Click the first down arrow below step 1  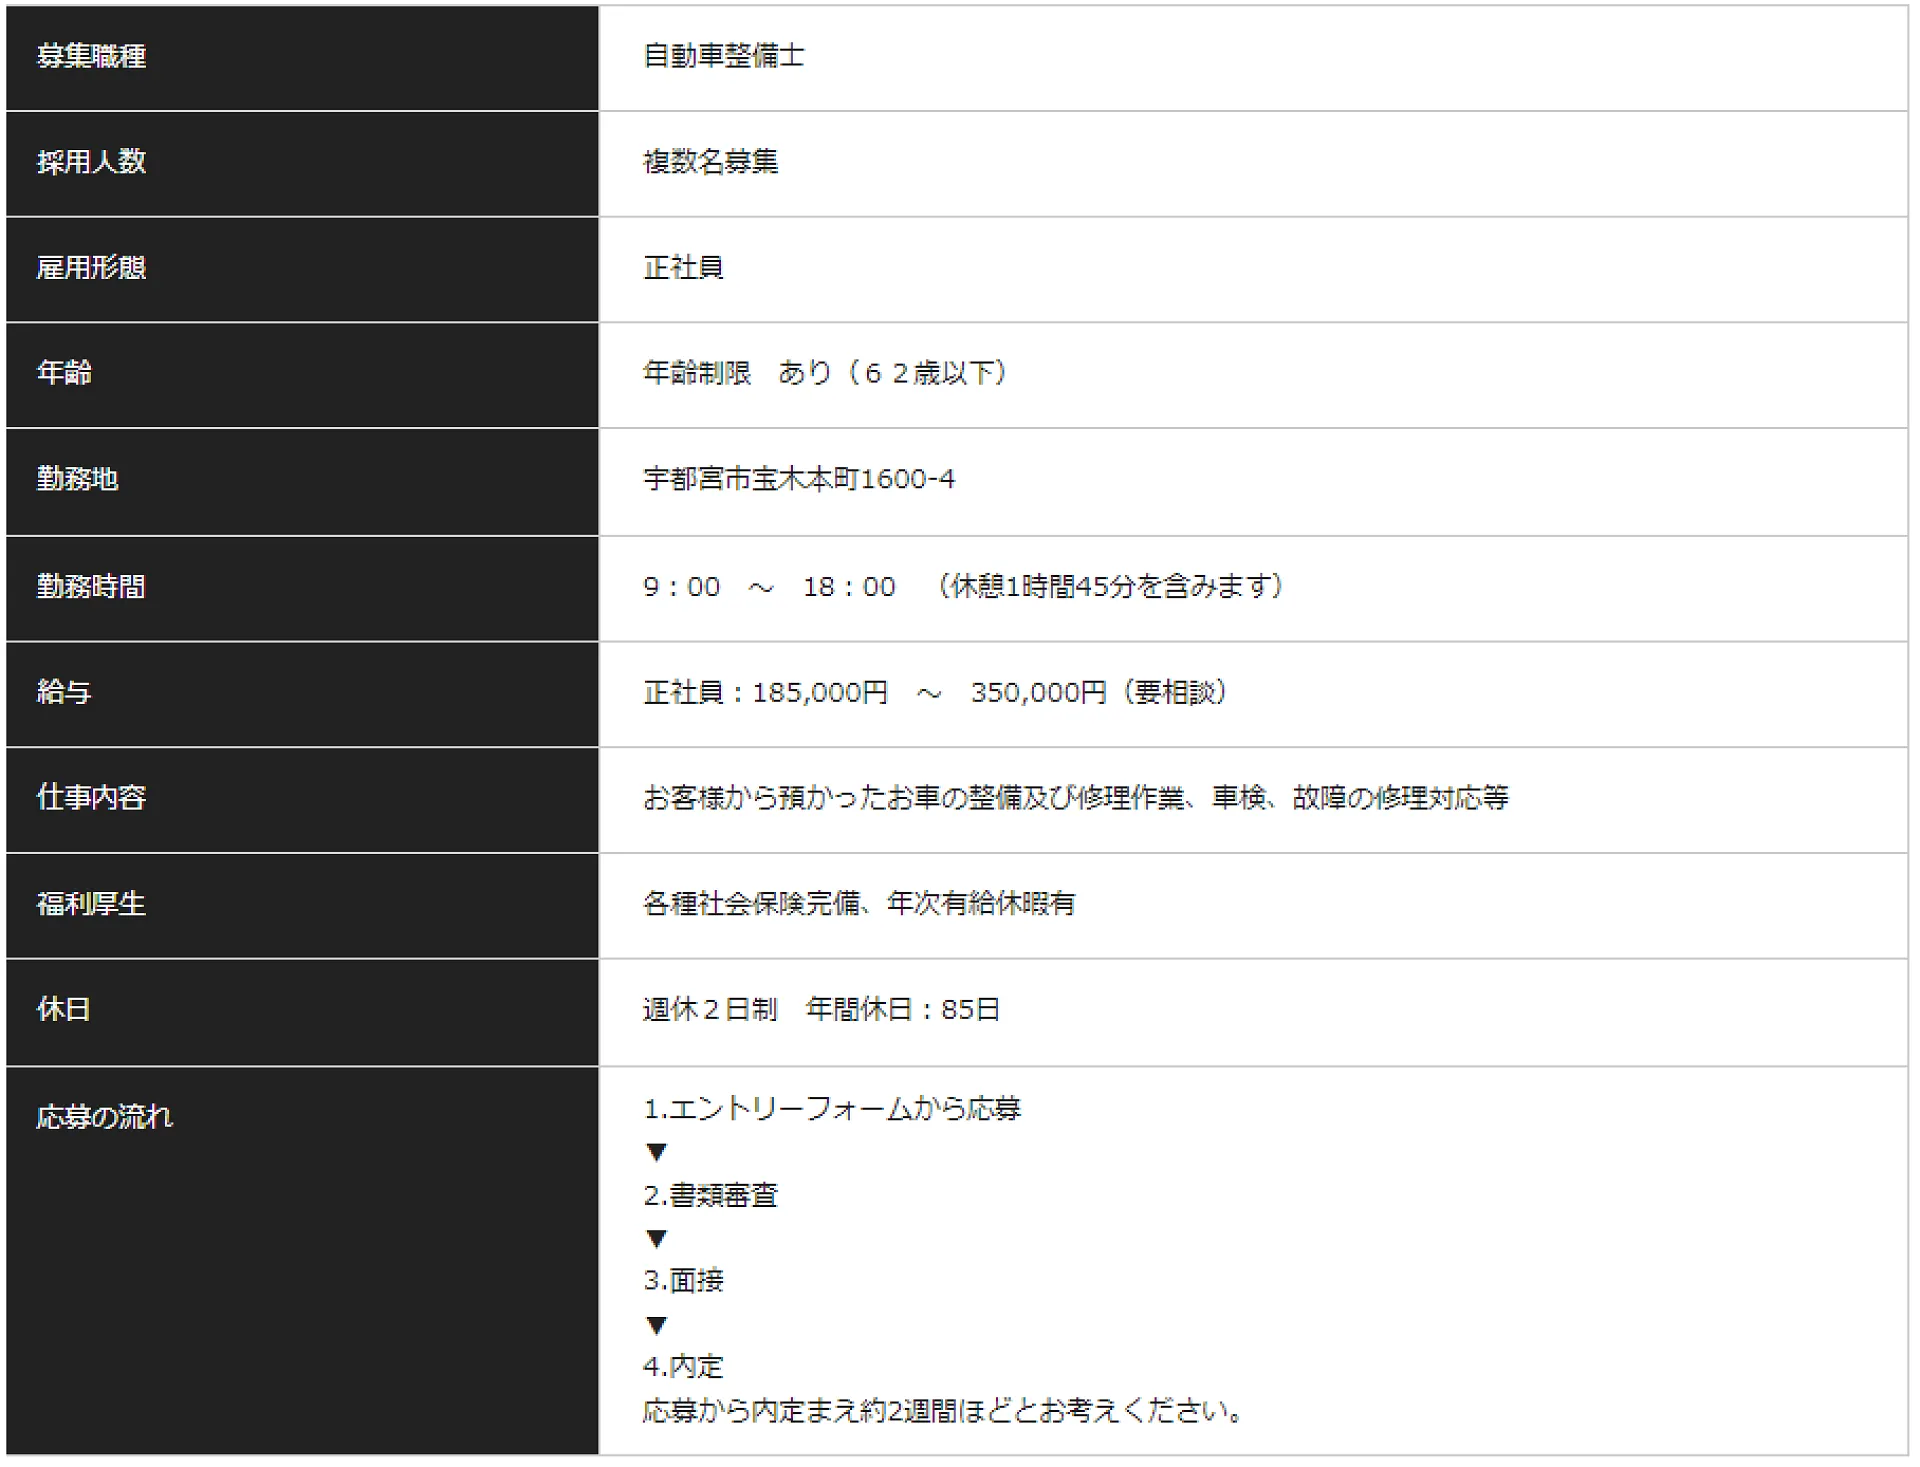(x=656, y=1153)
